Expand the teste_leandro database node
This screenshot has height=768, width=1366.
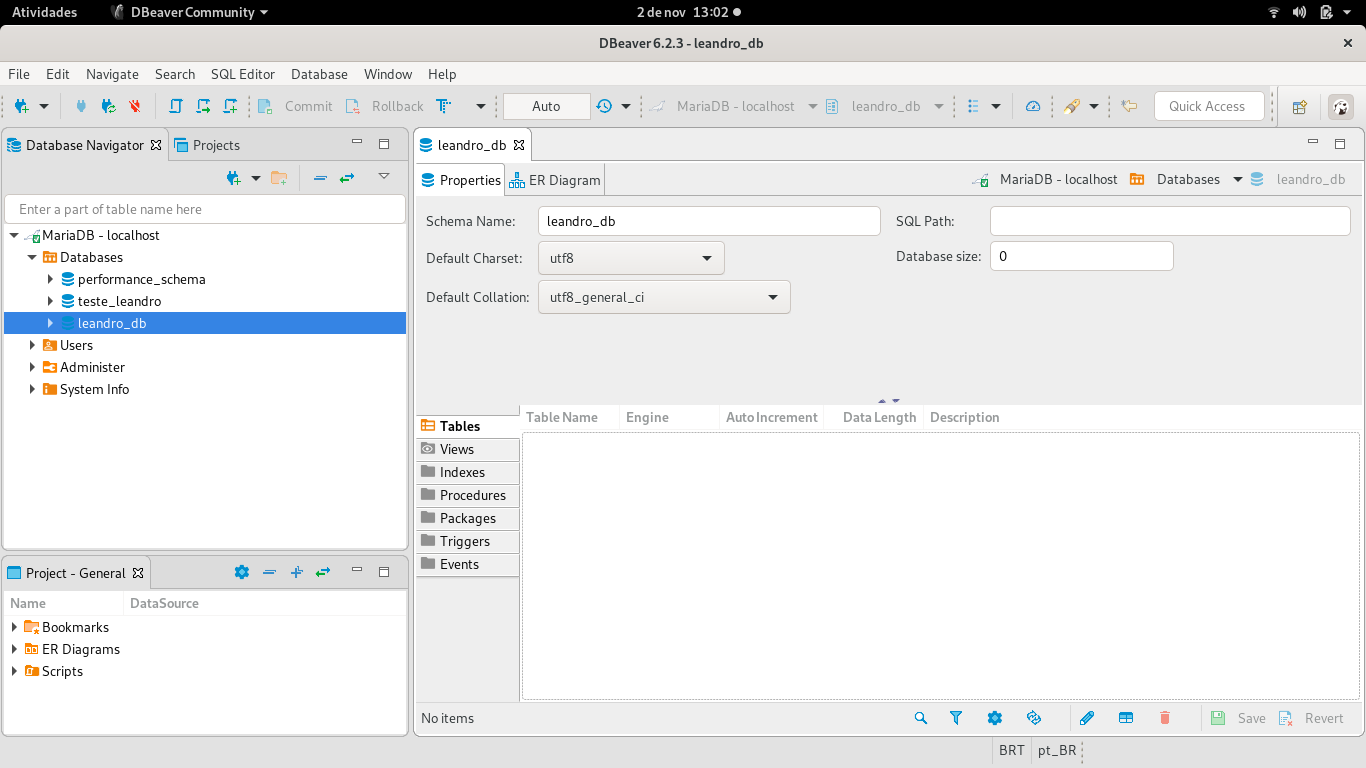point(50,301)
